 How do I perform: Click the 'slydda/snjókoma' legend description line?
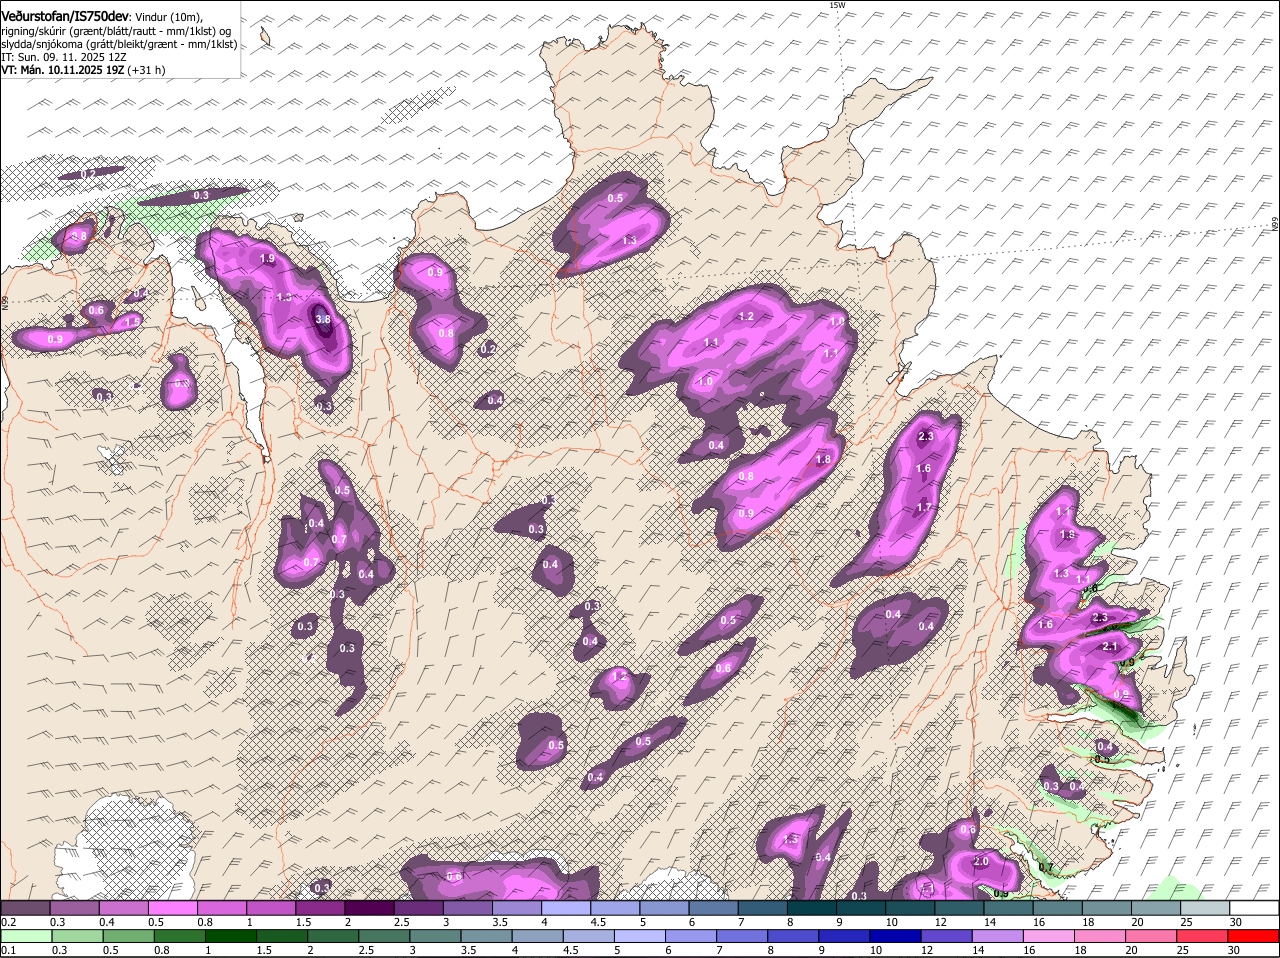[119, 44]
